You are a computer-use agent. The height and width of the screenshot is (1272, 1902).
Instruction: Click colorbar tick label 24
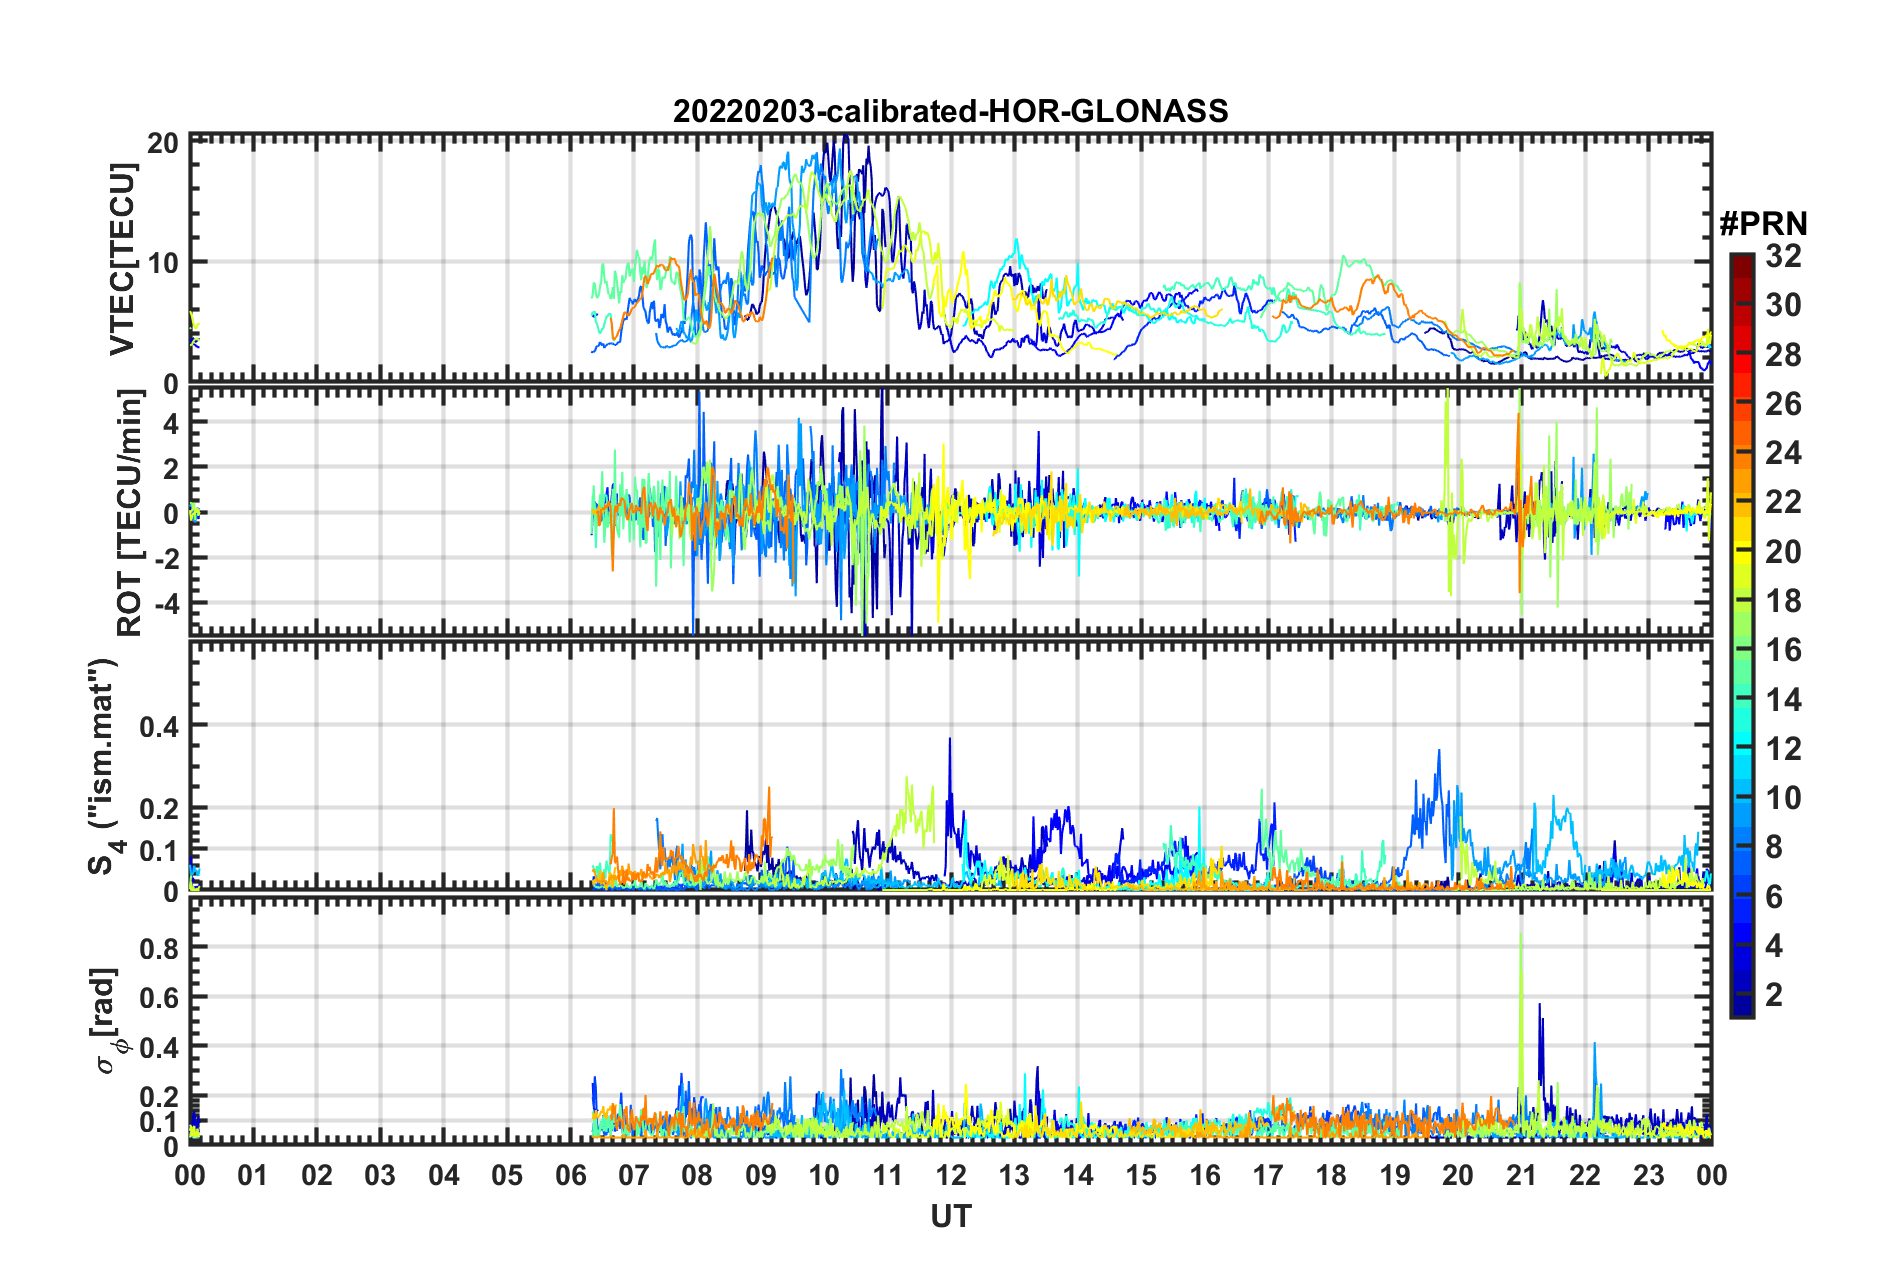tap(1783, 453)
